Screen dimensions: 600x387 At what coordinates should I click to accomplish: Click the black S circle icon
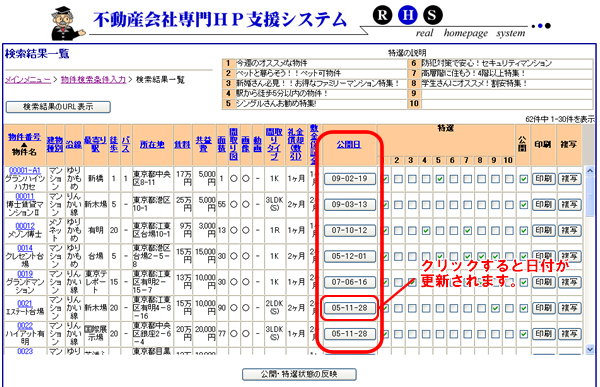tap(433, 15)
